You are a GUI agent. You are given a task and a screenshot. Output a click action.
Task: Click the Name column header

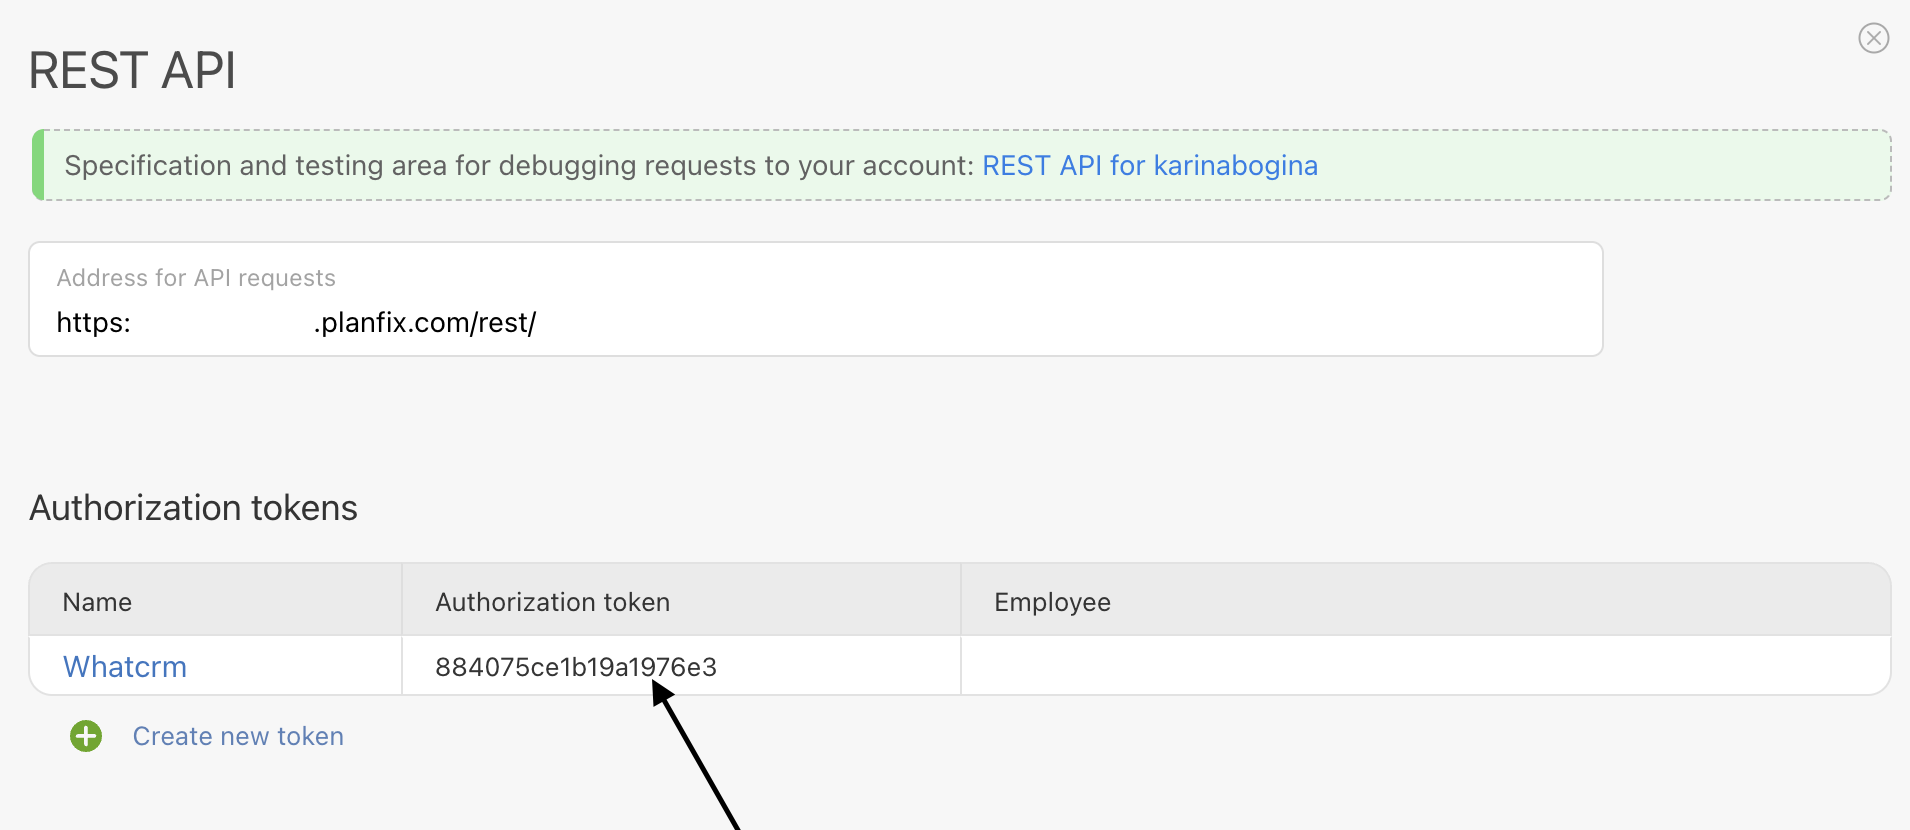pyautogui.click(x=97, y=602)
